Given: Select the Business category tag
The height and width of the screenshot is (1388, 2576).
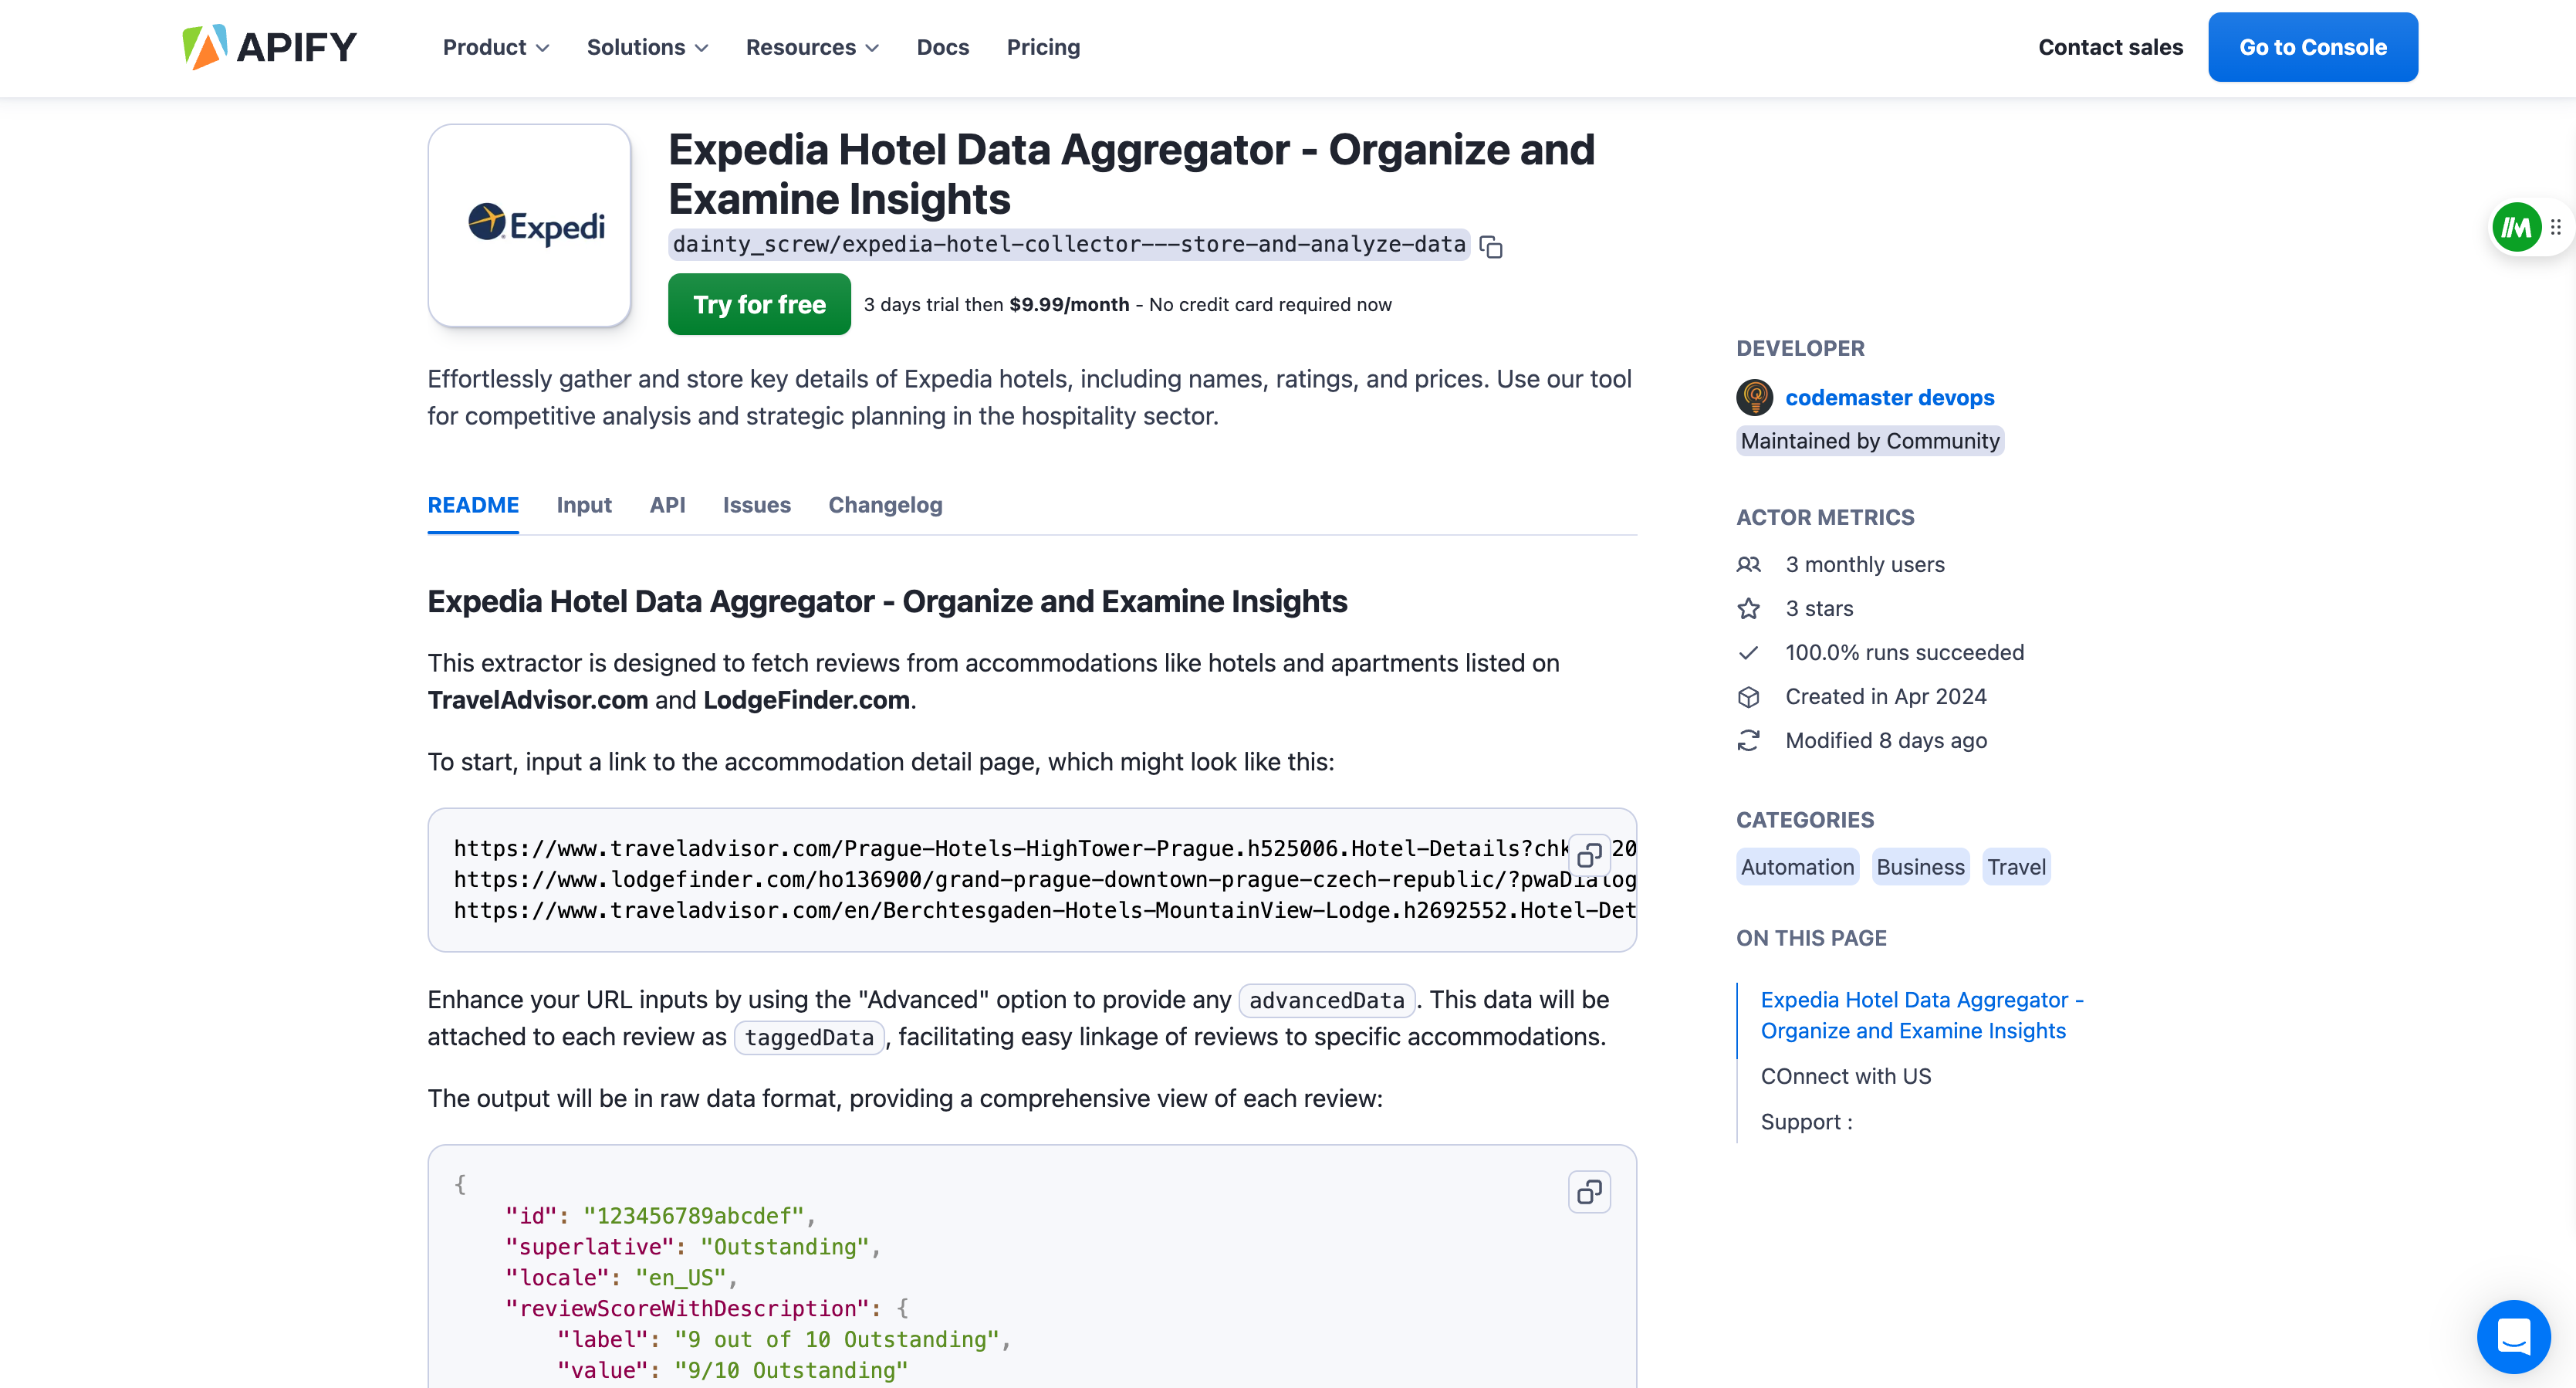Looking at the screenshot, I should click(x=1920, y=867).
